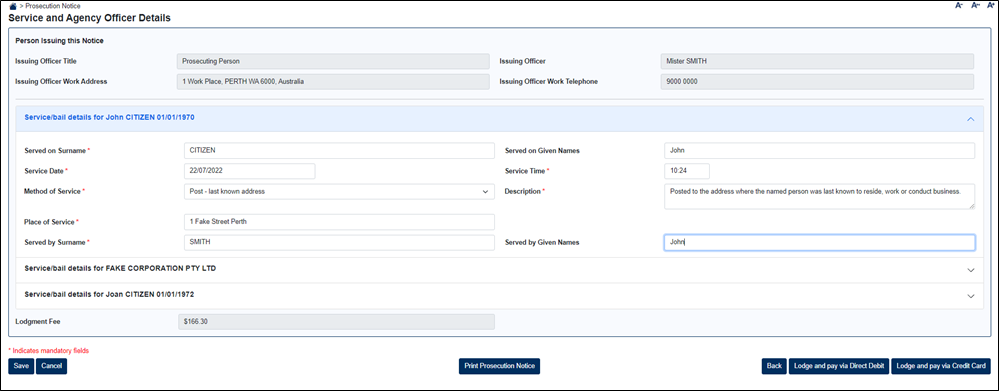Click Served by Given Names field
Image resolution: width=999 pixels, height=391 pixels.
tap(819, 243)
